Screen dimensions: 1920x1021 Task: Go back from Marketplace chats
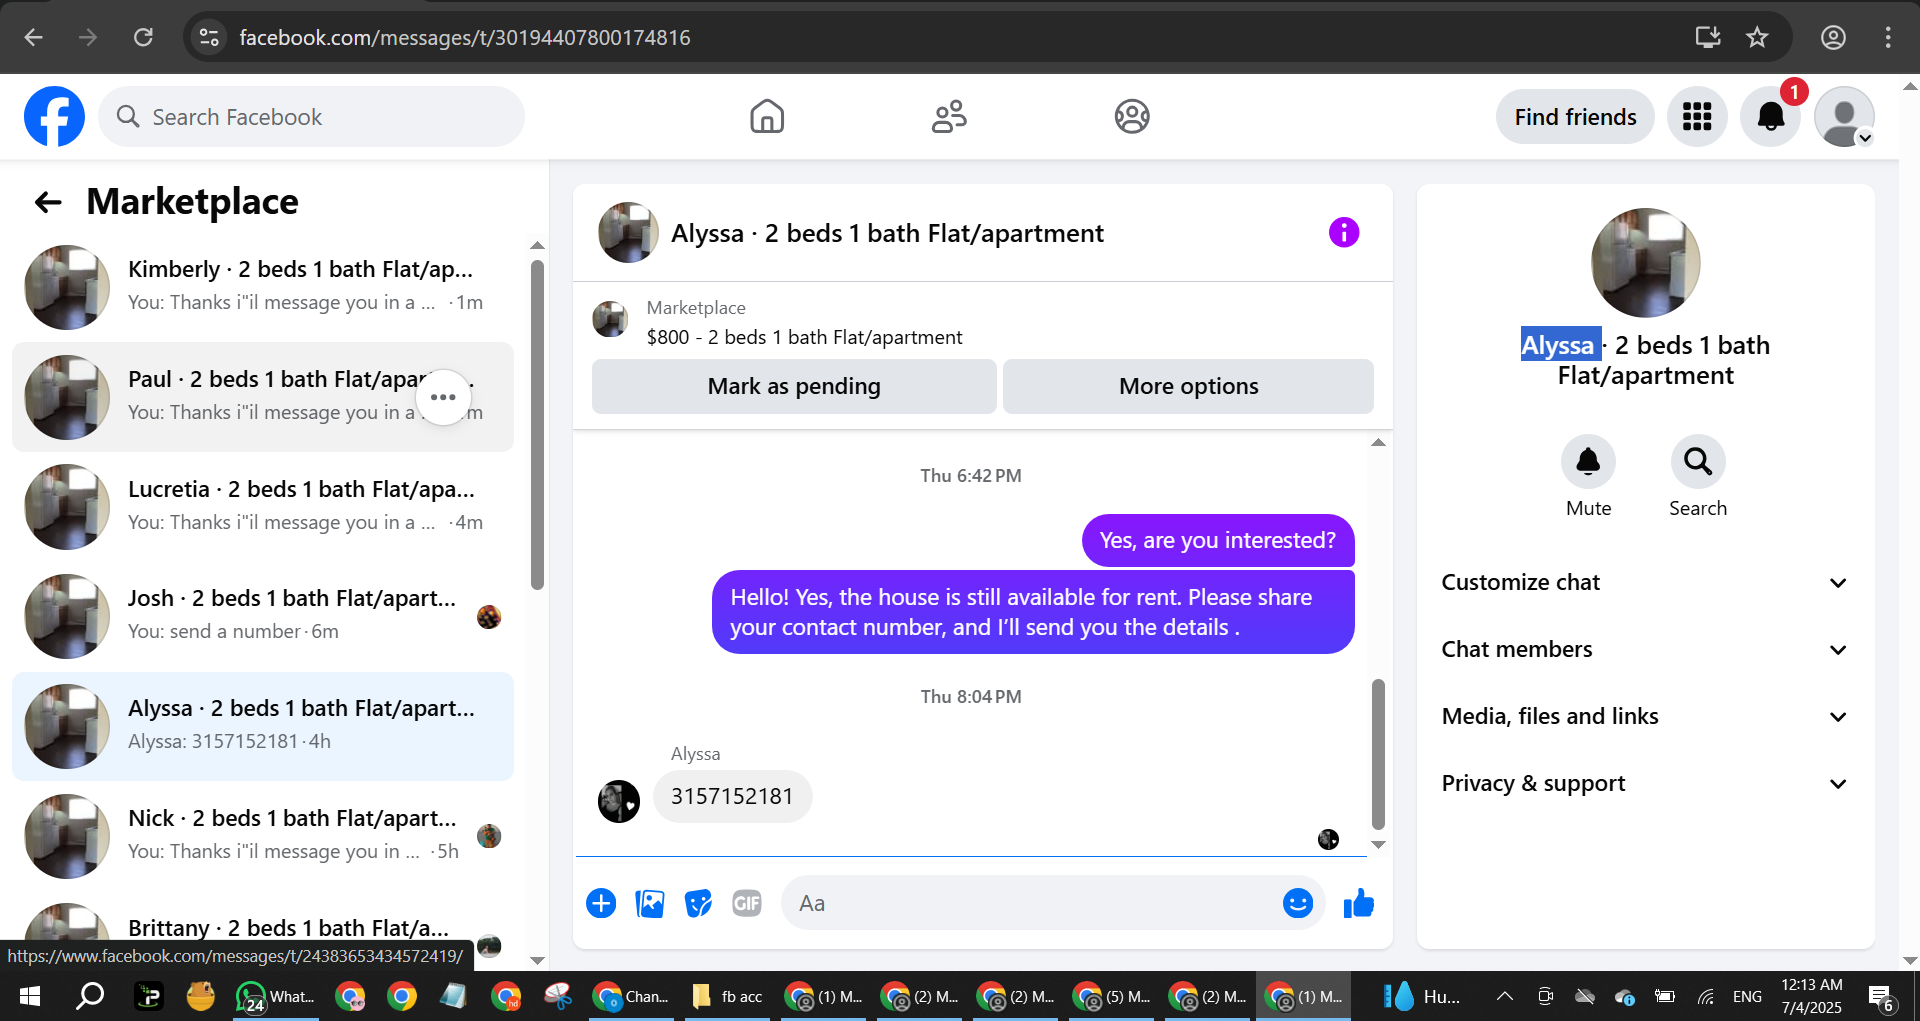coord(48,202)
